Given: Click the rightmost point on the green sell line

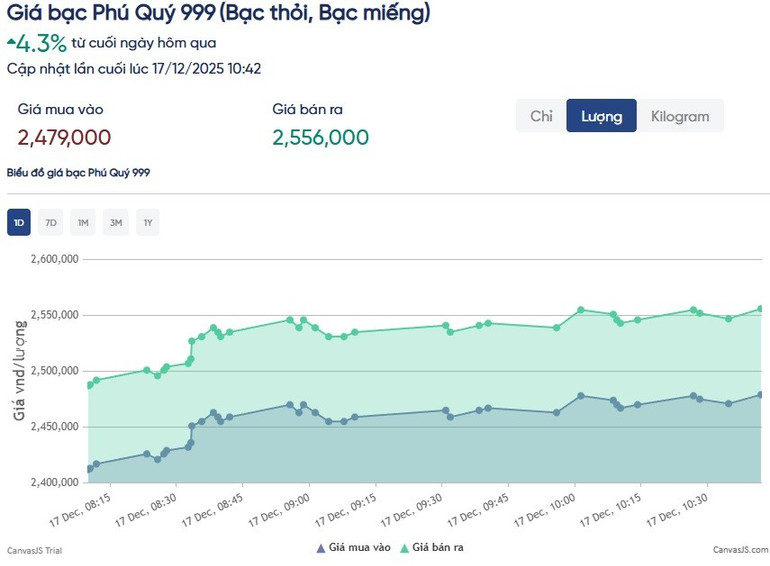Looking at the screenshot, I should click(x=760, y=309).
